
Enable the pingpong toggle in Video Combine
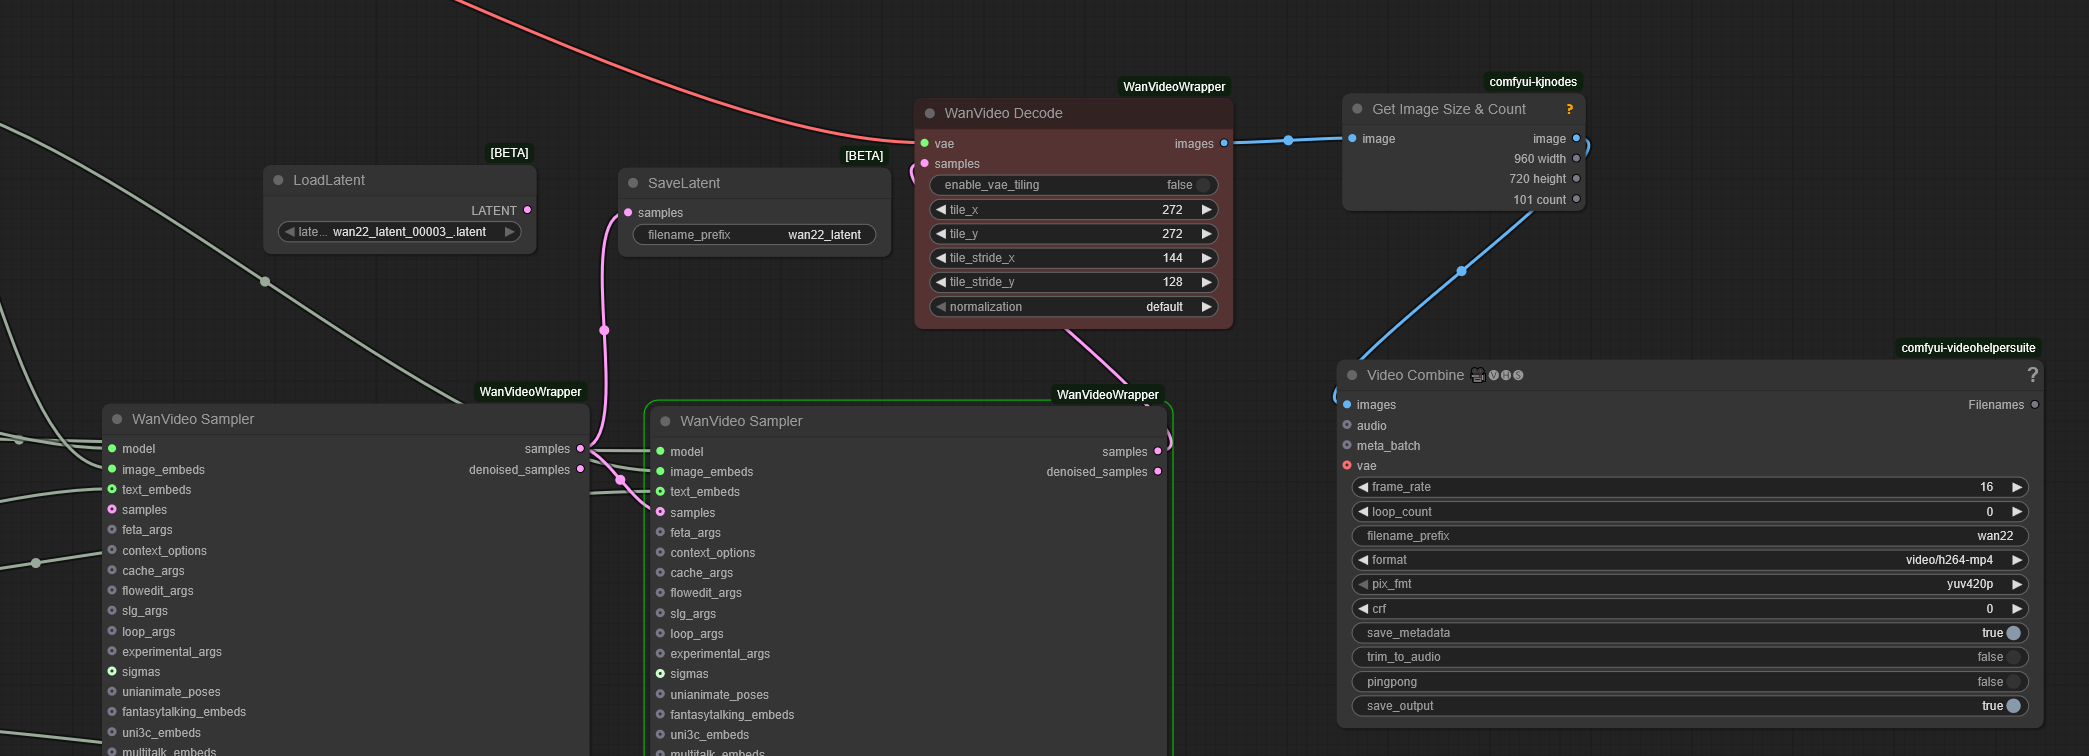(2013, 682)
